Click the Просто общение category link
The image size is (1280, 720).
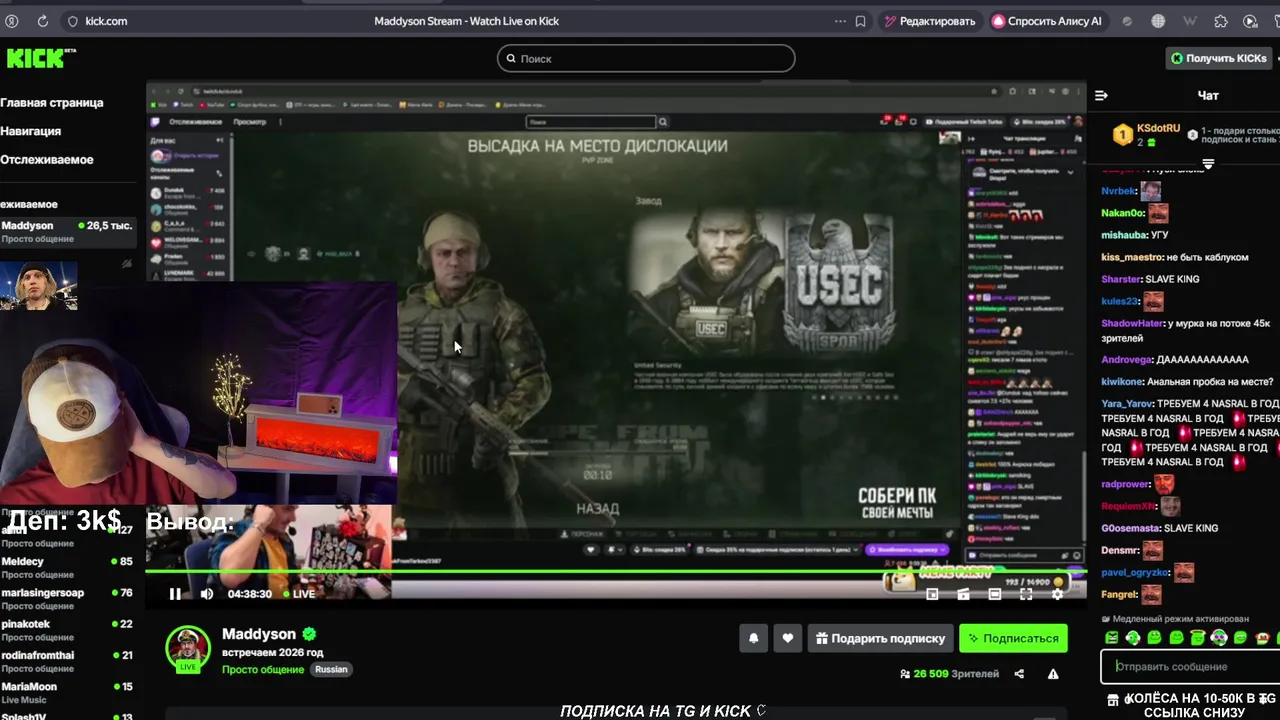(263, 669)
